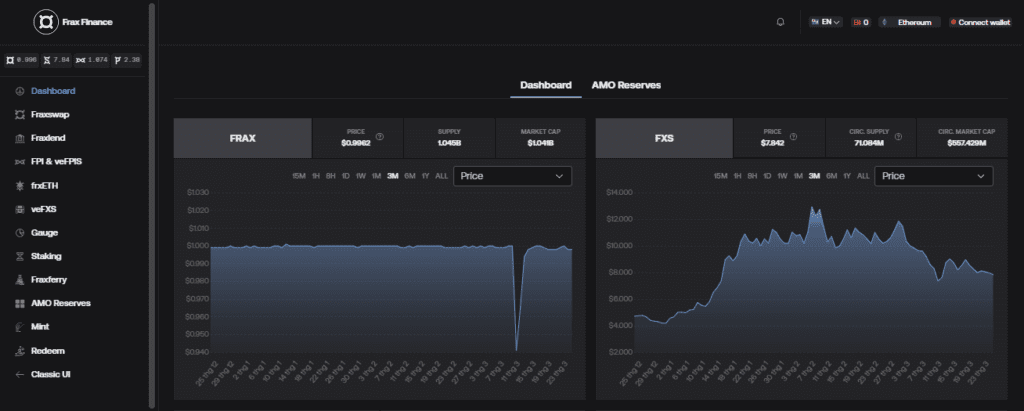Viewport: 1024px width, 411px height.
Task: Click the AMO Reserves grid icon
Action: (20, 303)
